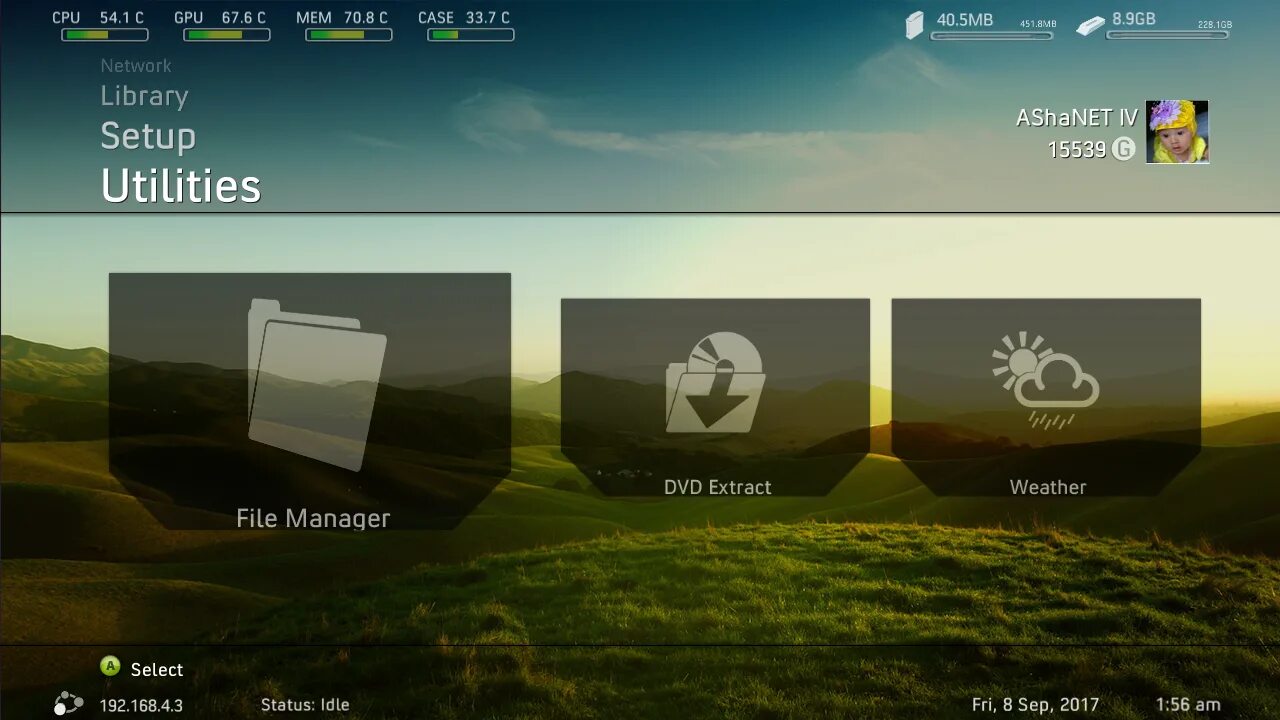Click the memory unit storage icon
The image size is (1280, 720).
(914, 26)
